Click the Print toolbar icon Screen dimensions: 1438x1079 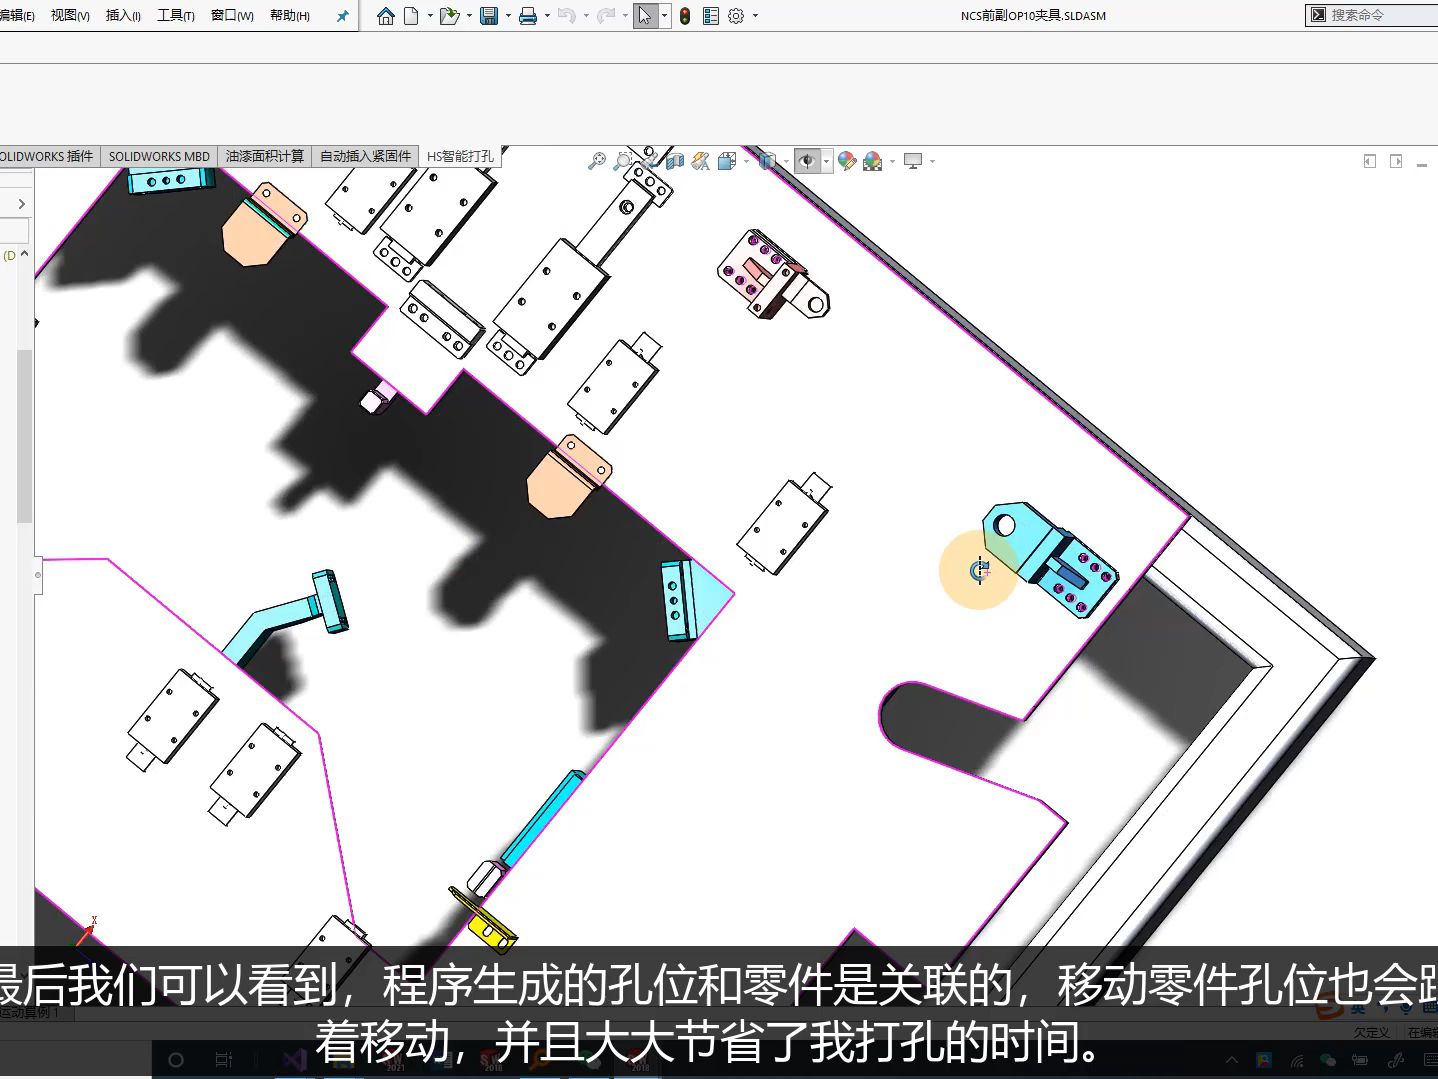[x=528, y=15]
